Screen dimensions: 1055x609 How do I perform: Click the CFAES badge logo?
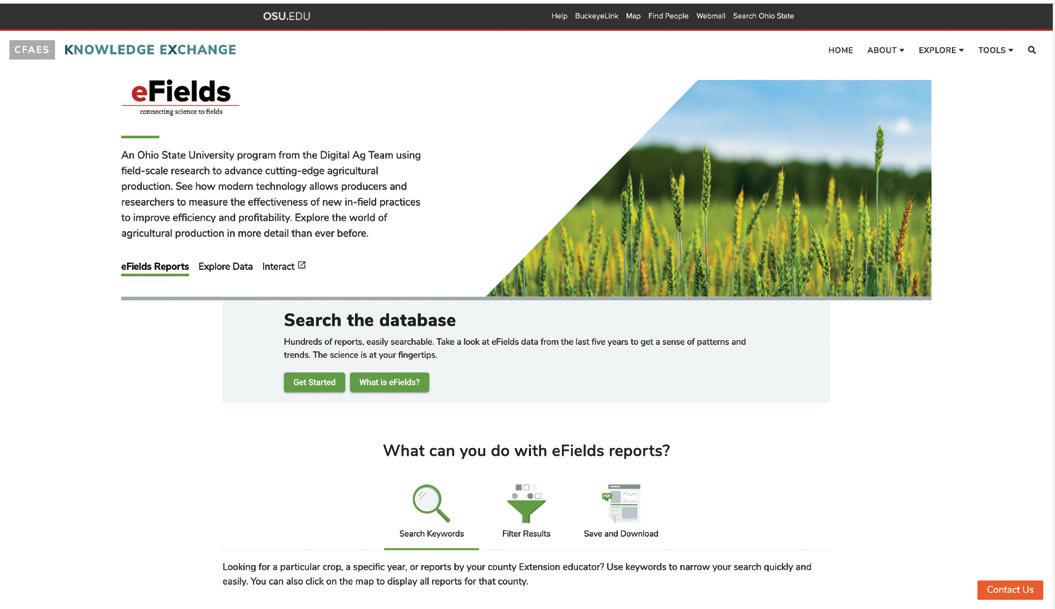[x=32, y=50]
